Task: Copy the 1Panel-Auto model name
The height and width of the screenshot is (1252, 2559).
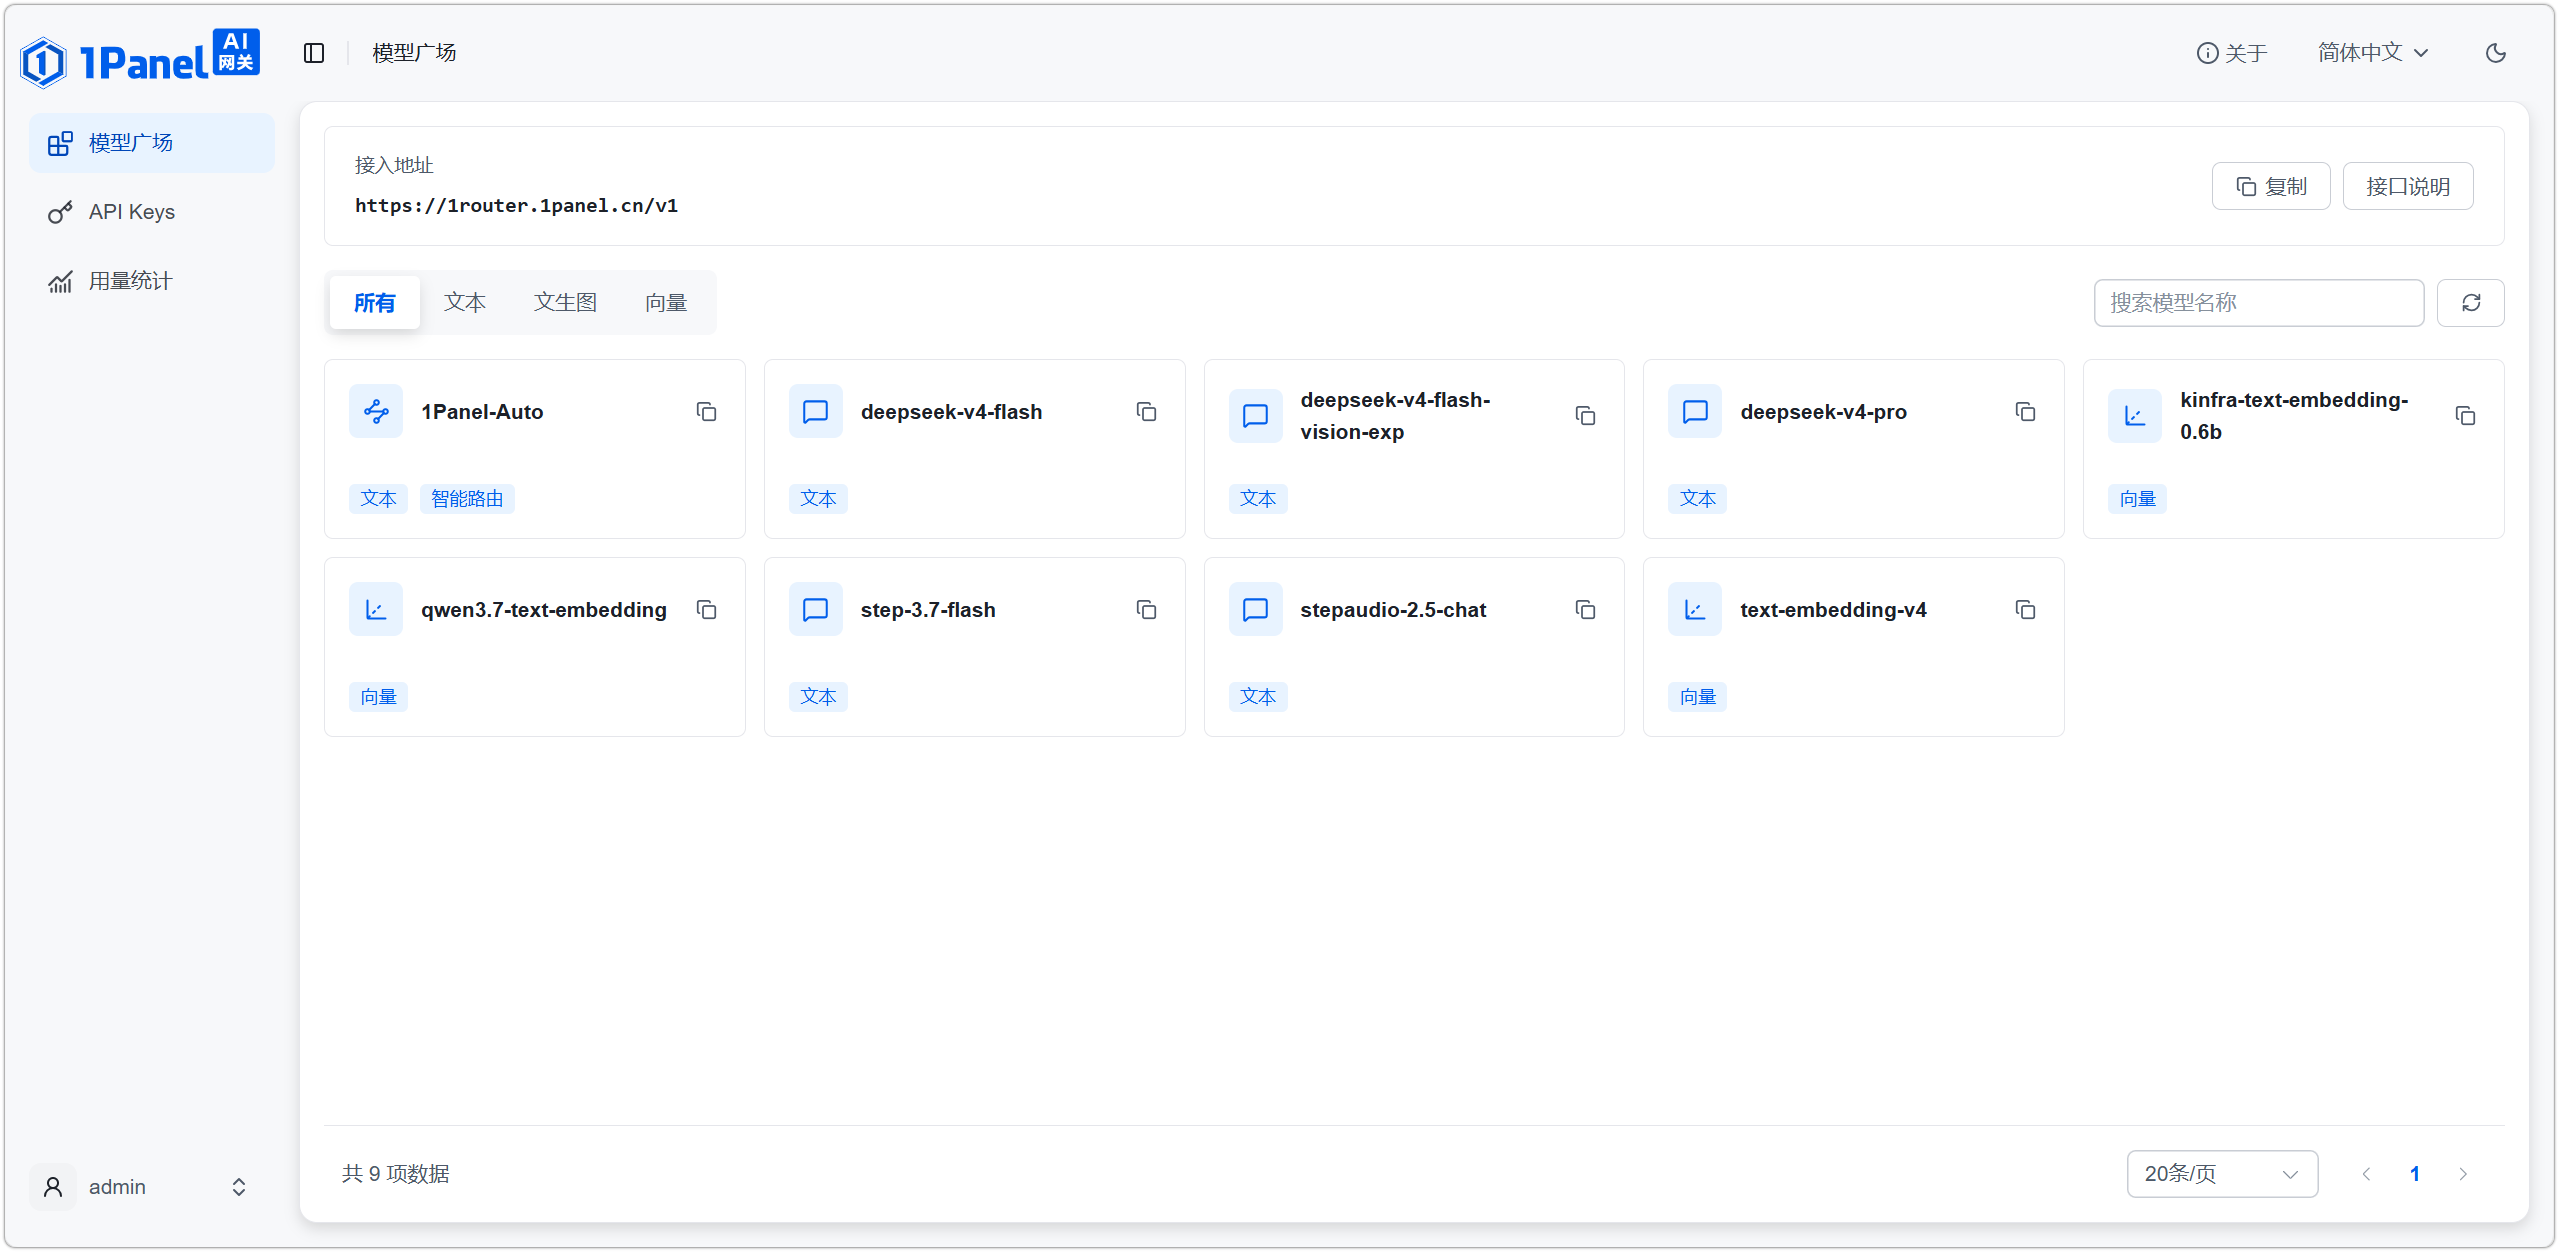Action: point(707,412)
